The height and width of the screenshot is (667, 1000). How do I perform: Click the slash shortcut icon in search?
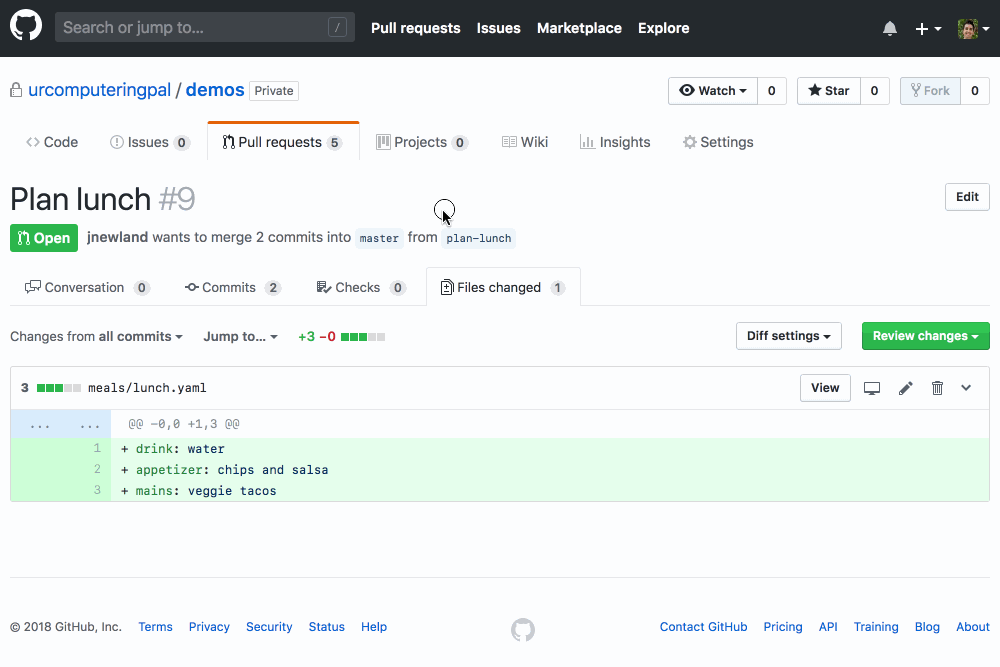pyautogui.click(x=337, y=28)
